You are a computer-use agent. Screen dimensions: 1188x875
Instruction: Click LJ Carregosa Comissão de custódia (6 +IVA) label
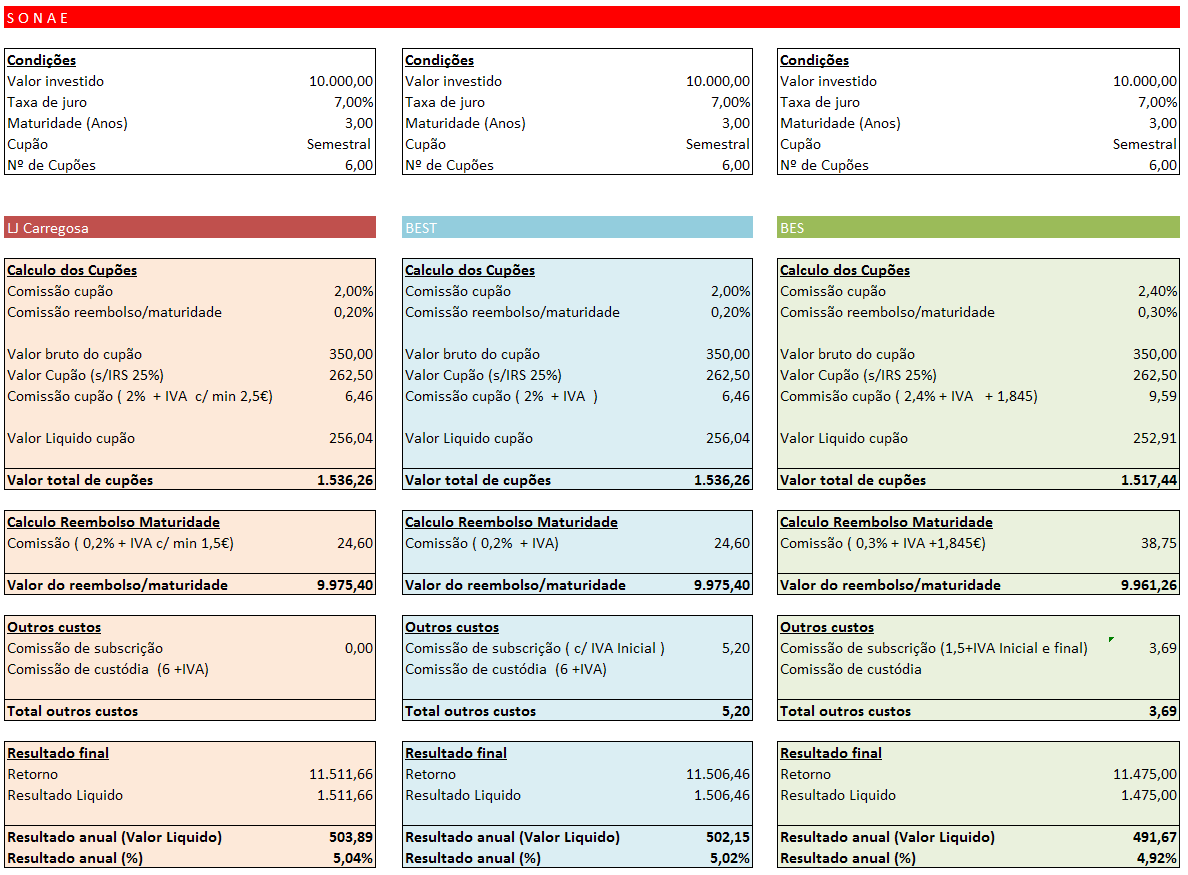[x=108, y=669]
